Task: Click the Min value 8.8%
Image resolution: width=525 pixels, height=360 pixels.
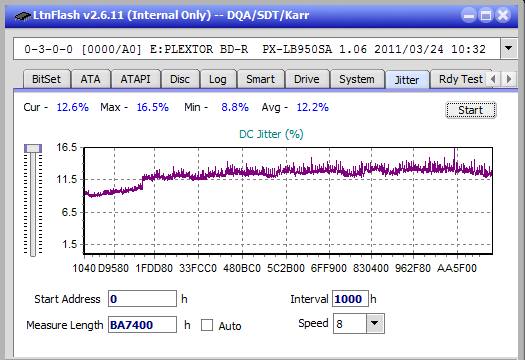Action: click(x=235, y=107)
